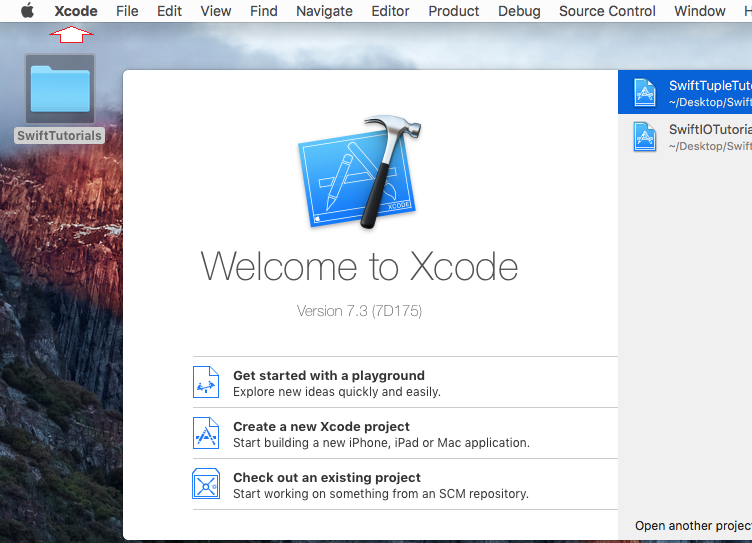
Task: Open the Edit menu
Action: pyautogui.click(x=169, y=11)
